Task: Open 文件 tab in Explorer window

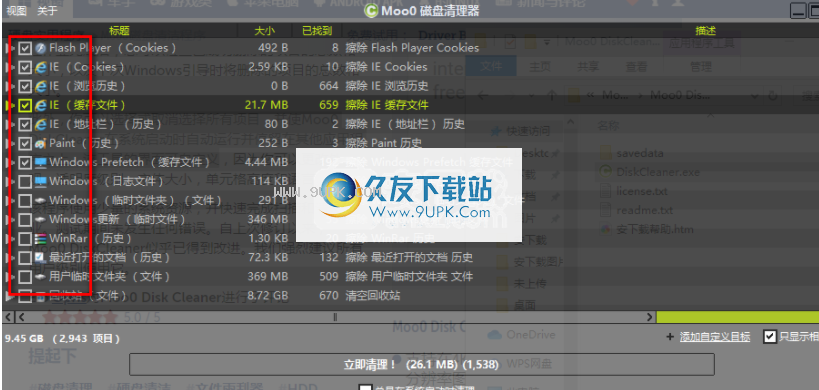Action: click(x=491, y=66)
